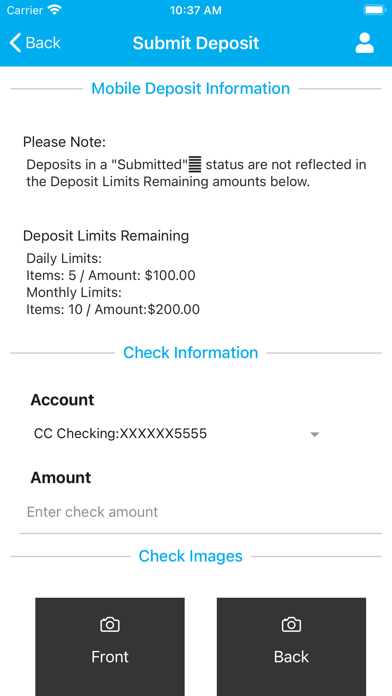The height and width of the screenshot is (696, 392).
Task: Click the Daily Limits amount $100.00 line
Action: [111, 276]
